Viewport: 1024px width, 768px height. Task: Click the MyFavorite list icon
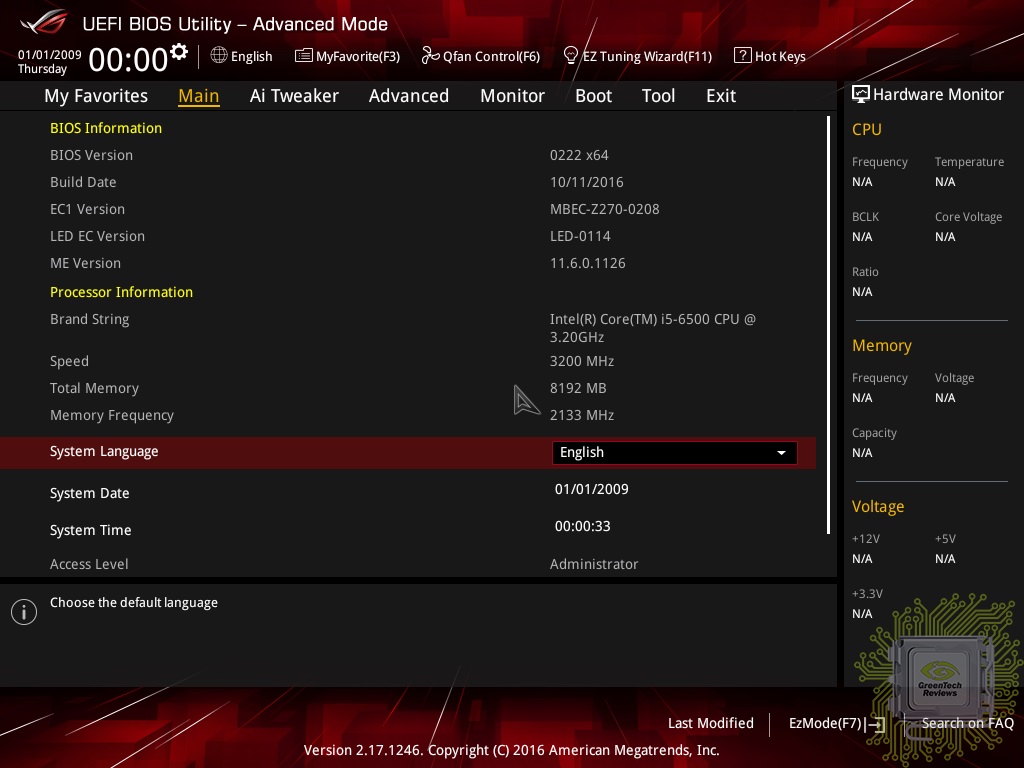[x=304, y=56]
